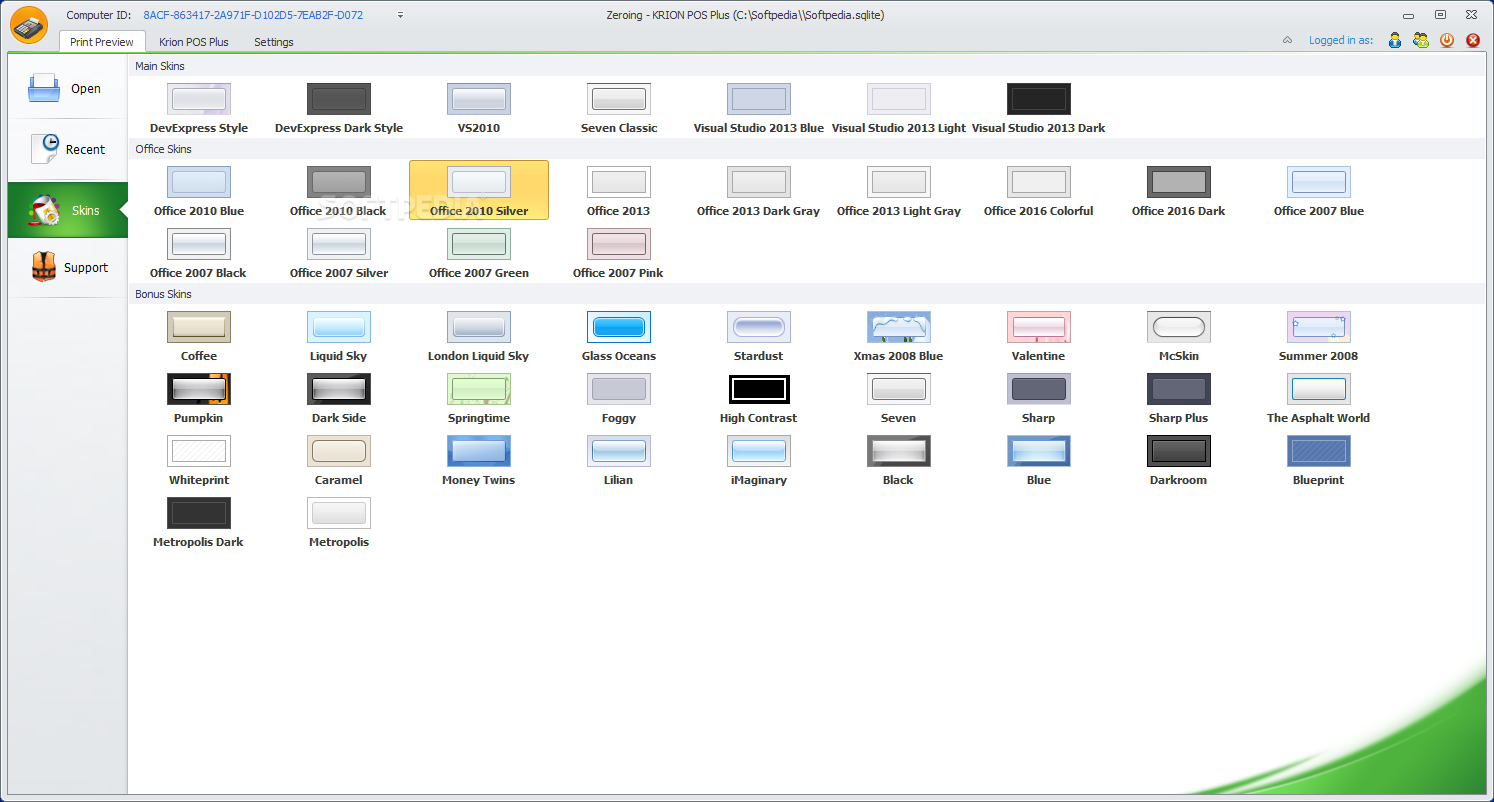Viewport: 1494px width, 802px height.
Task: Pick the Office 2007 Silver skin
Action: [x=339, y=253]
